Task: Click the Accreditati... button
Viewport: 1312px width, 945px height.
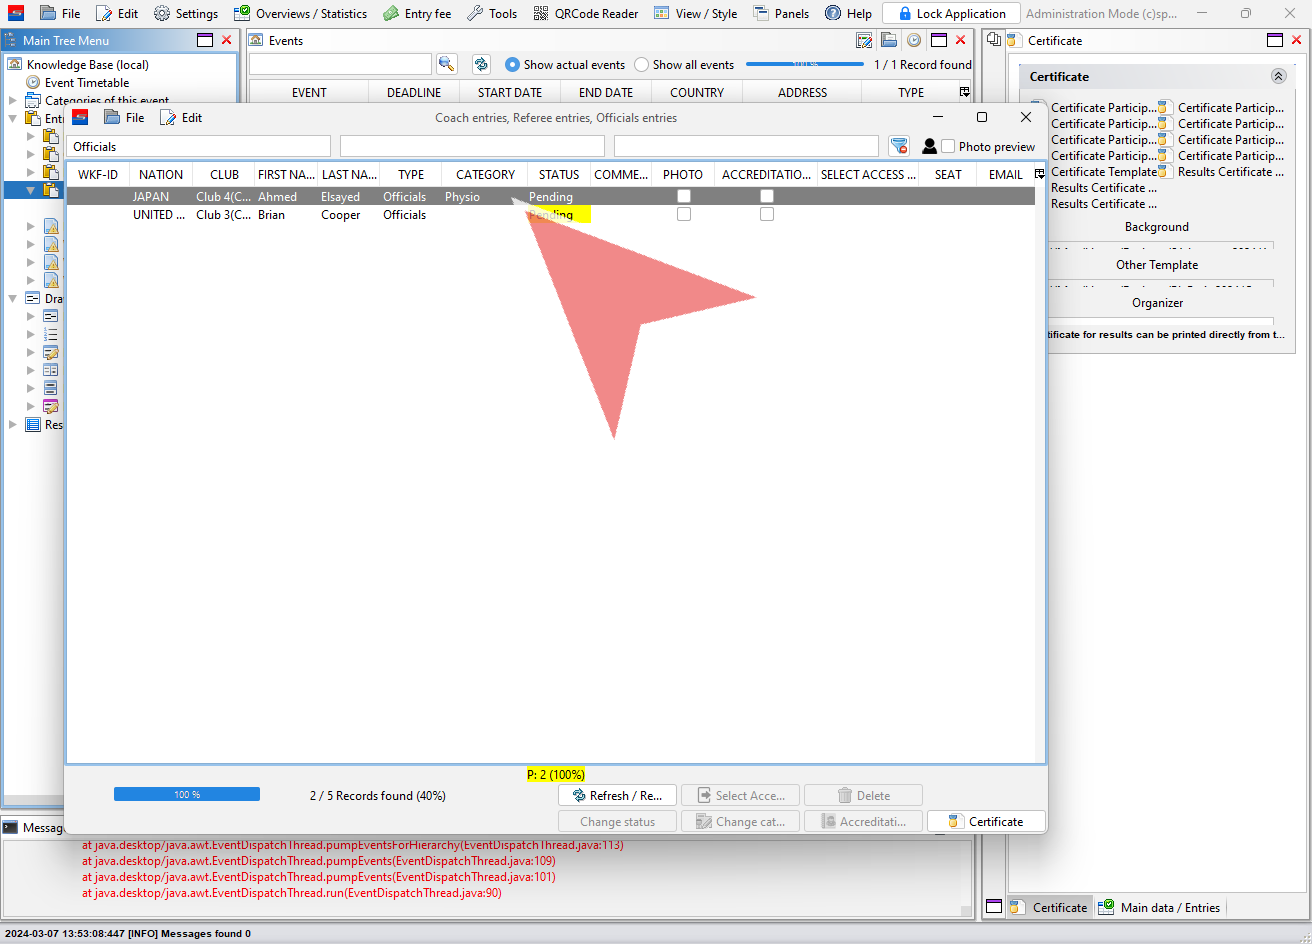Action: 863,821
